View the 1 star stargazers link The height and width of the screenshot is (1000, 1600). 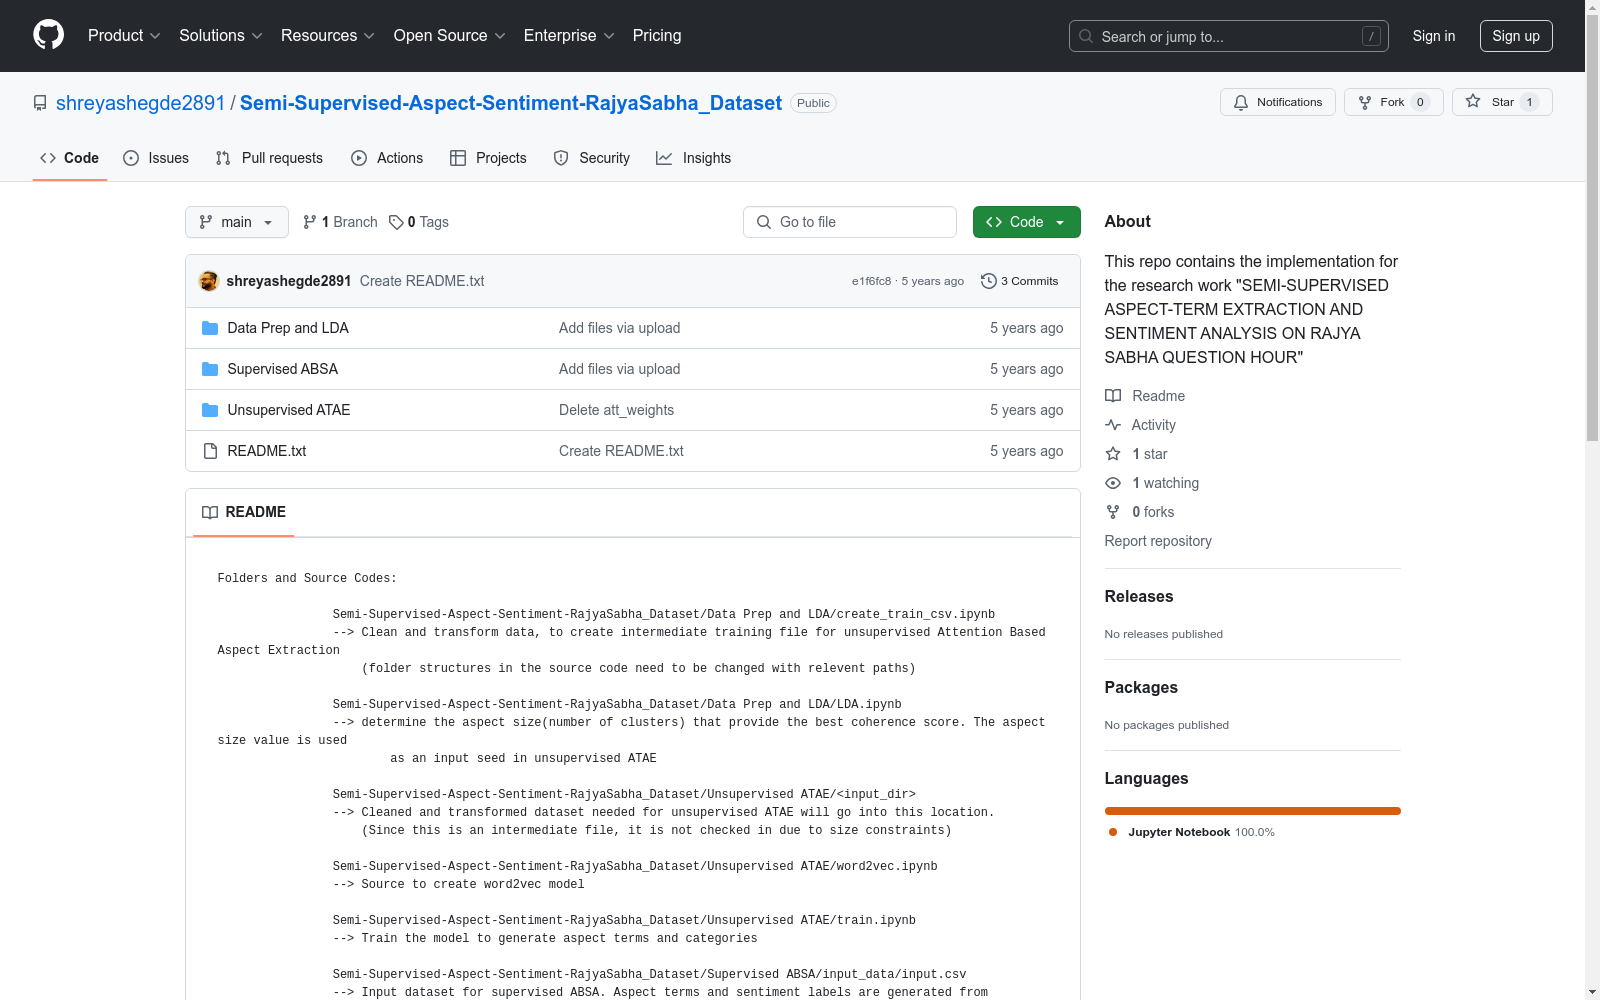1137,454
